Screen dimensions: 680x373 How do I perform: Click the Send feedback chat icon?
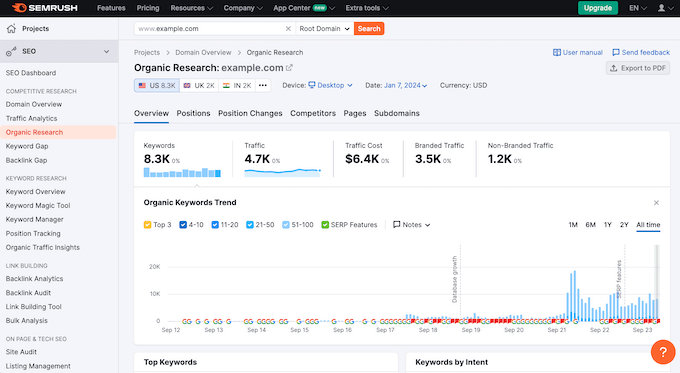point(615,52)
